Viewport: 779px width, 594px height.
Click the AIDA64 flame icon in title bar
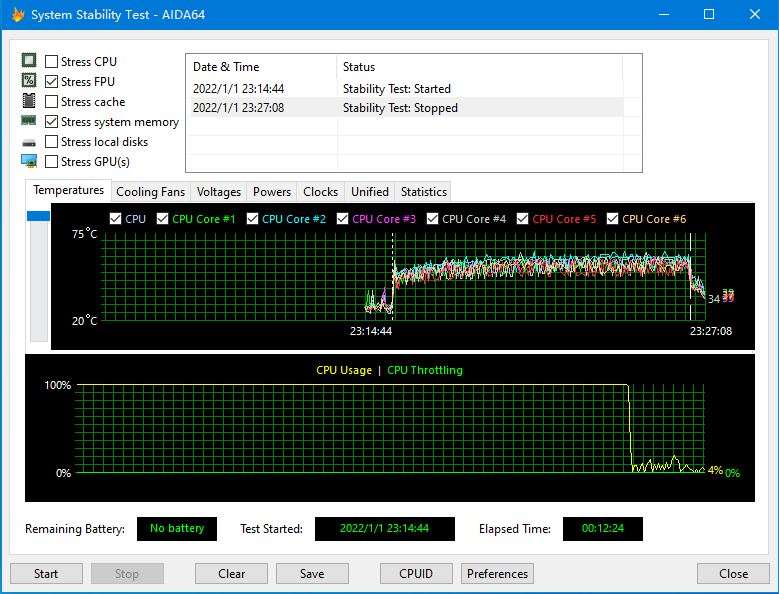[17, 15]
